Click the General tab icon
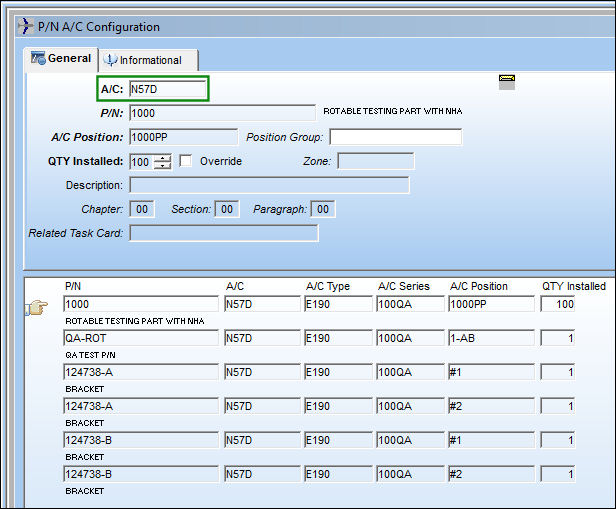Image resolution: width=616 pixels, height=509 pixels. pyautogui.click(x=38, y=58)
